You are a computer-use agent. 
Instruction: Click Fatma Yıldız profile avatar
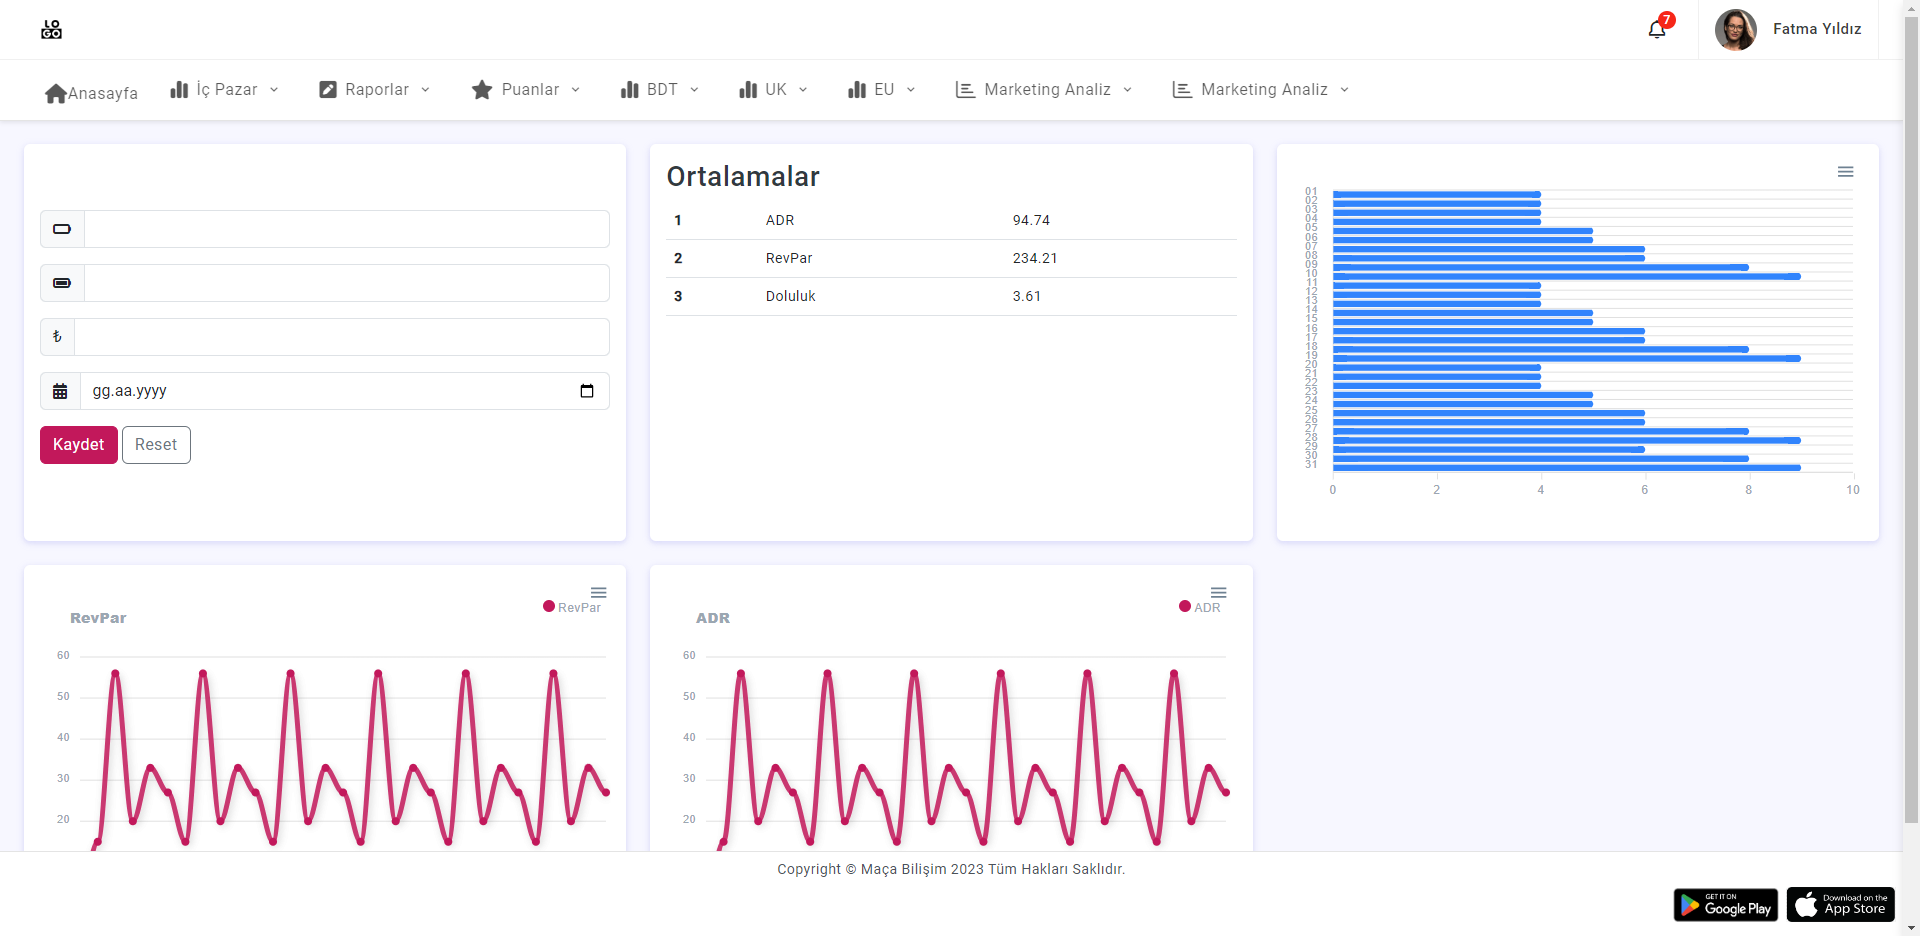[1735, 30]
